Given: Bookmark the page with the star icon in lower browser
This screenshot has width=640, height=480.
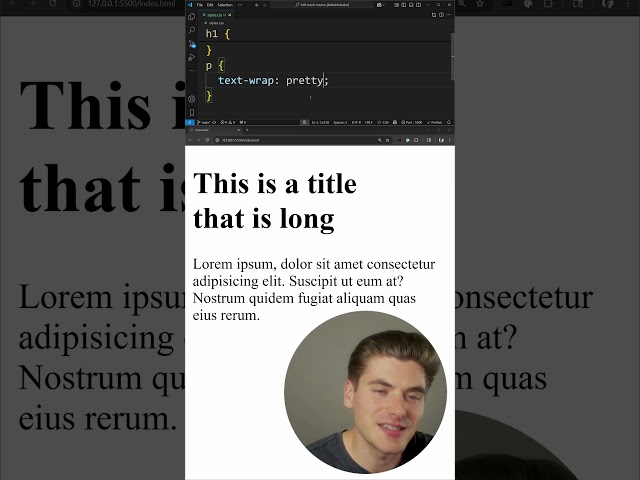Looking at the screenshot, I should pyautogui.click(x=387, y=140).
